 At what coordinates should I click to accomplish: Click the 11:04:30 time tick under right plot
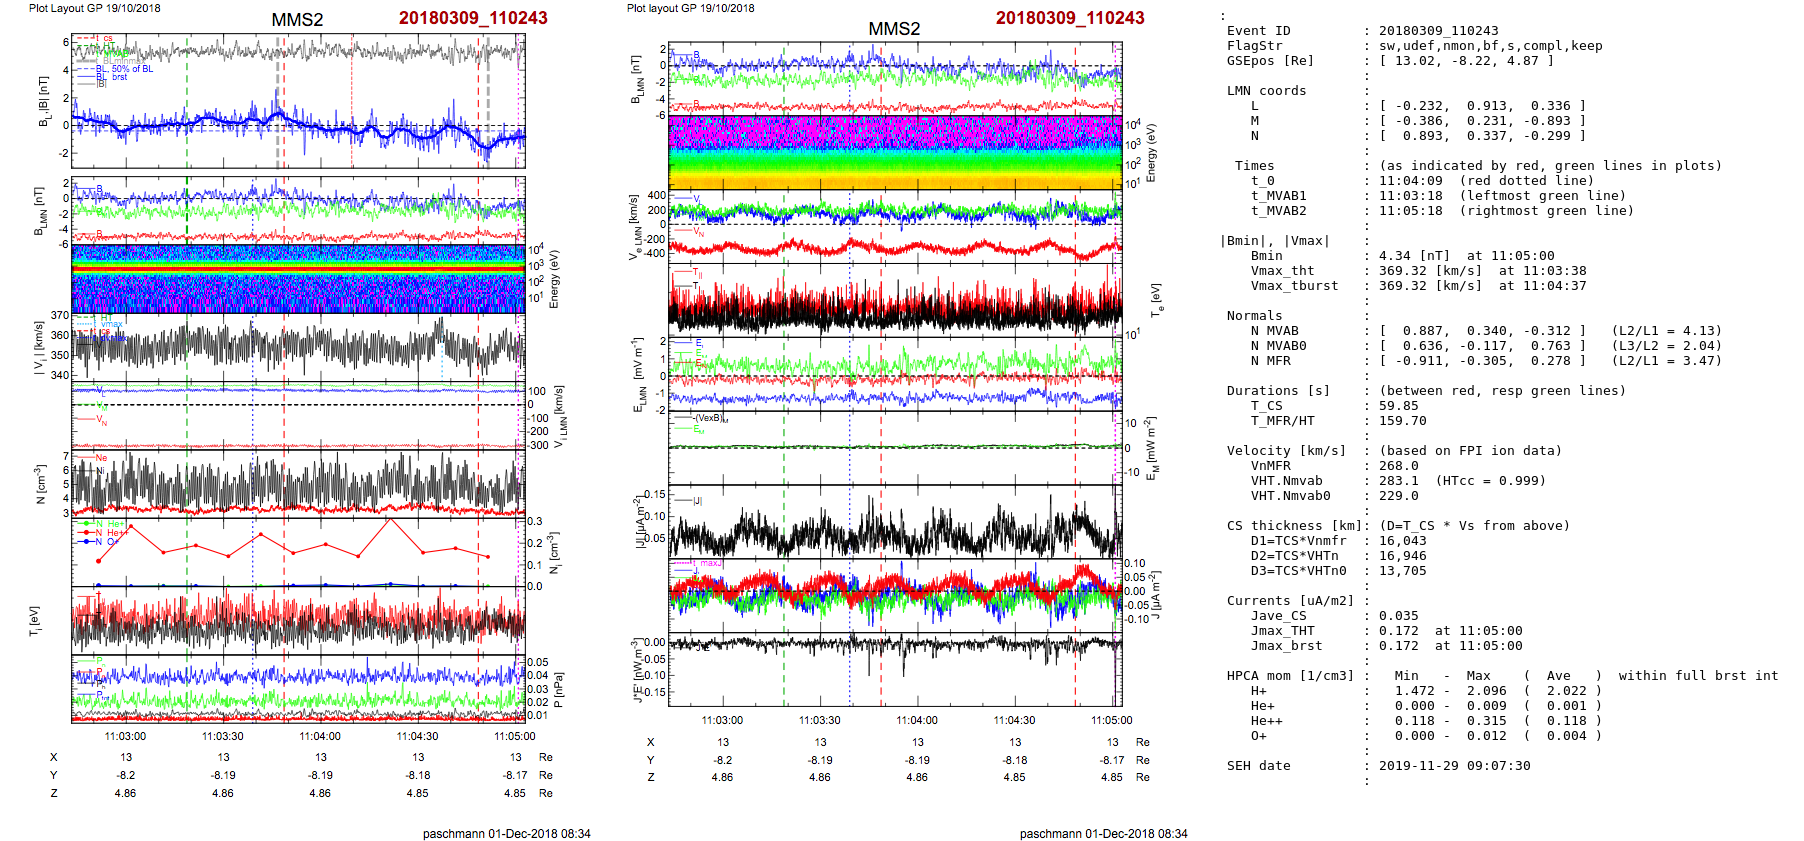(1014, 720)
